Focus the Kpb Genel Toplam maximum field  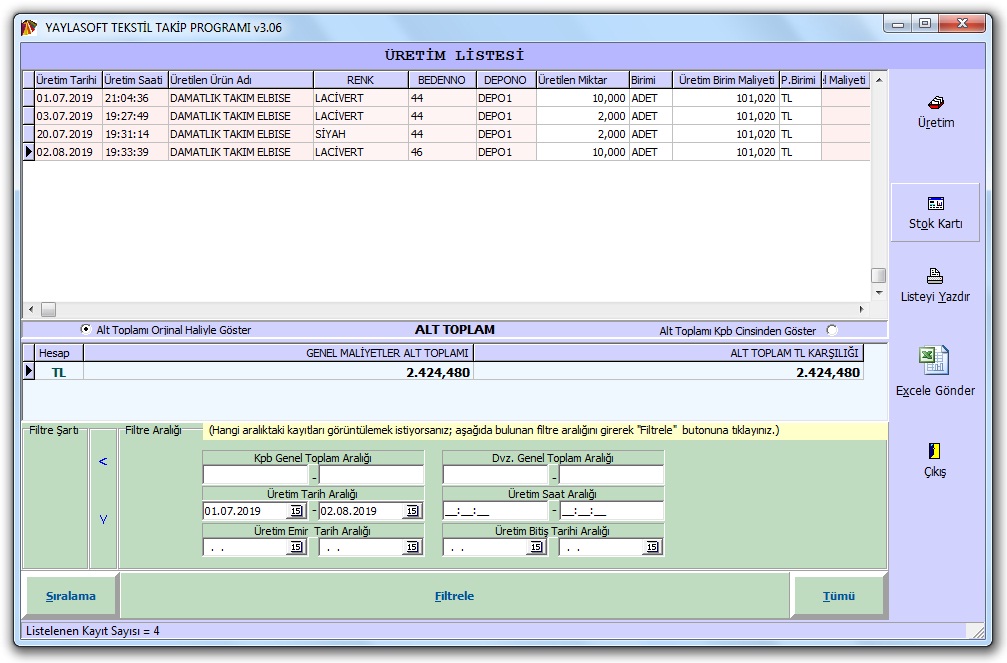click(371, 475)
